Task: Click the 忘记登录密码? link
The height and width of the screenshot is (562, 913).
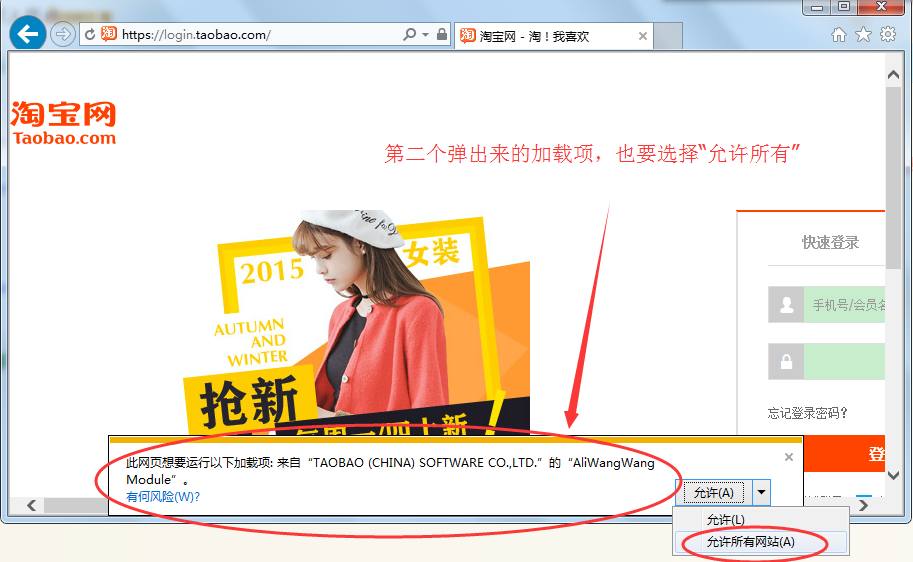Action: coord(808,412)
